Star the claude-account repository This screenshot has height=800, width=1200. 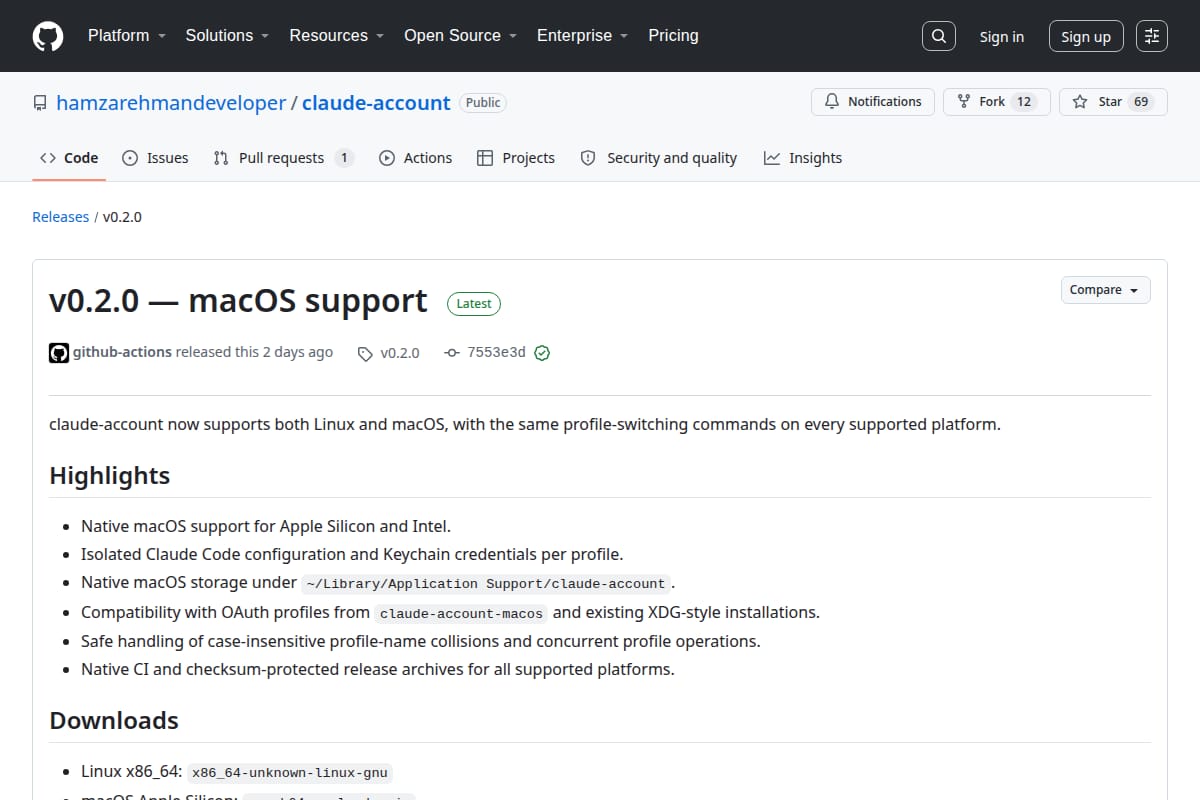[x=1113, y=102]
